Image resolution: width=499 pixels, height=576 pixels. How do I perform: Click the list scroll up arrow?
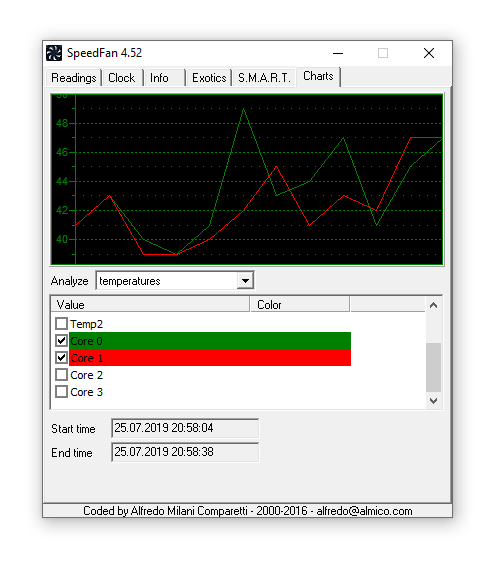[x=434, y=305]
